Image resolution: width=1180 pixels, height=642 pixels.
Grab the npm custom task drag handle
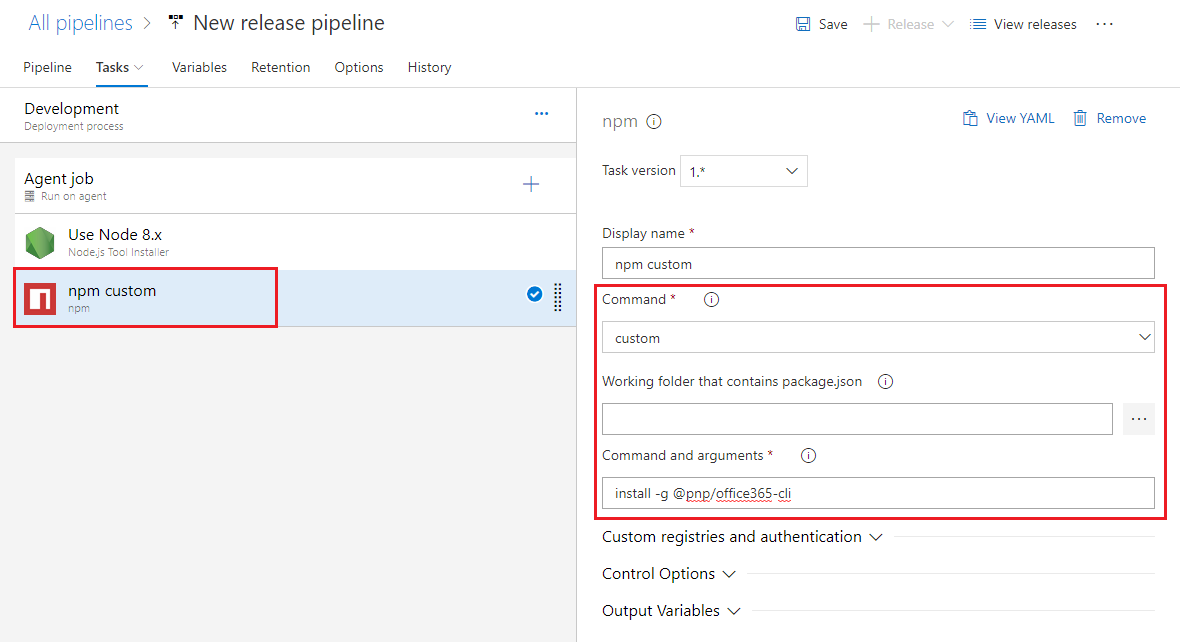[558, 297]
